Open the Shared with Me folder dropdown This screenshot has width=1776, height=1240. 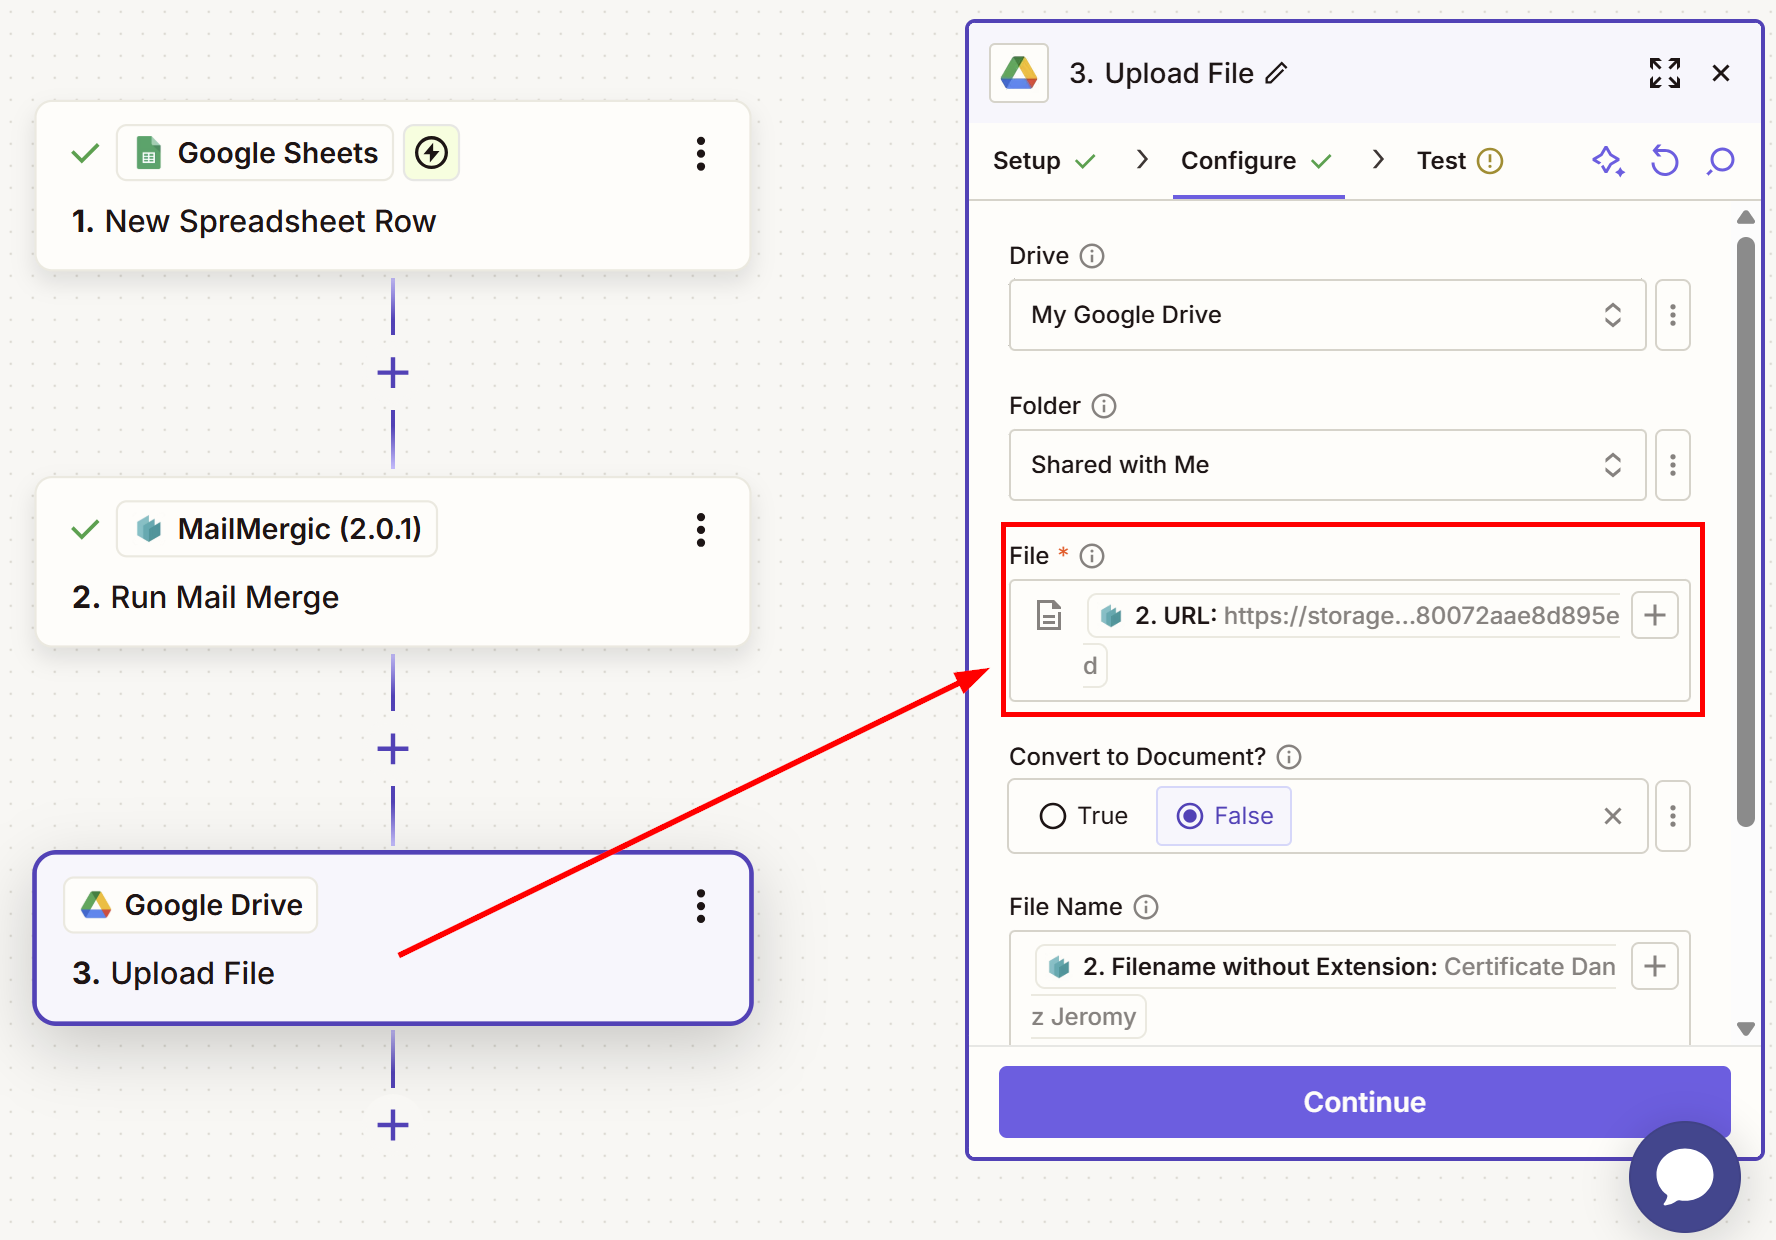coord(1327,465)
